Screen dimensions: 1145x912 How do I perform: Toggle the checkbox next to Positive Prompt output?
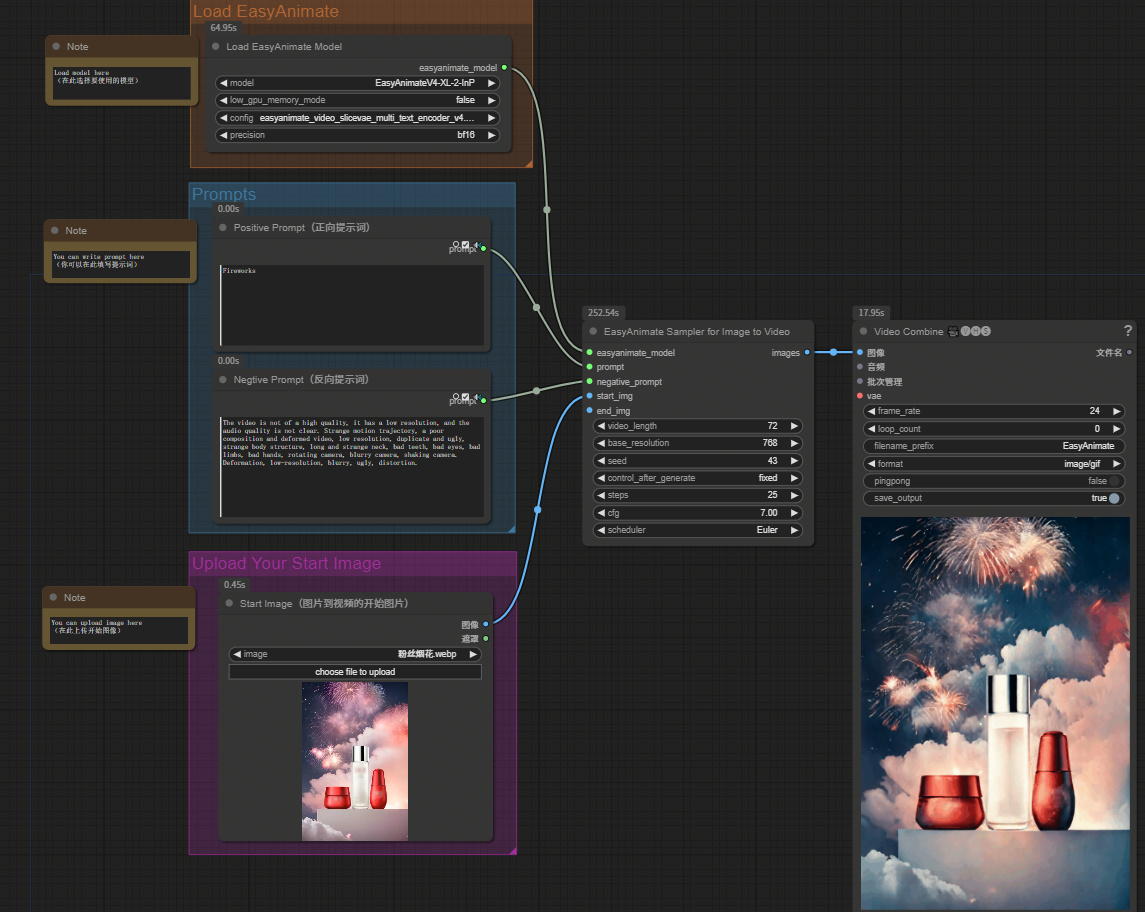pos(465,245)
